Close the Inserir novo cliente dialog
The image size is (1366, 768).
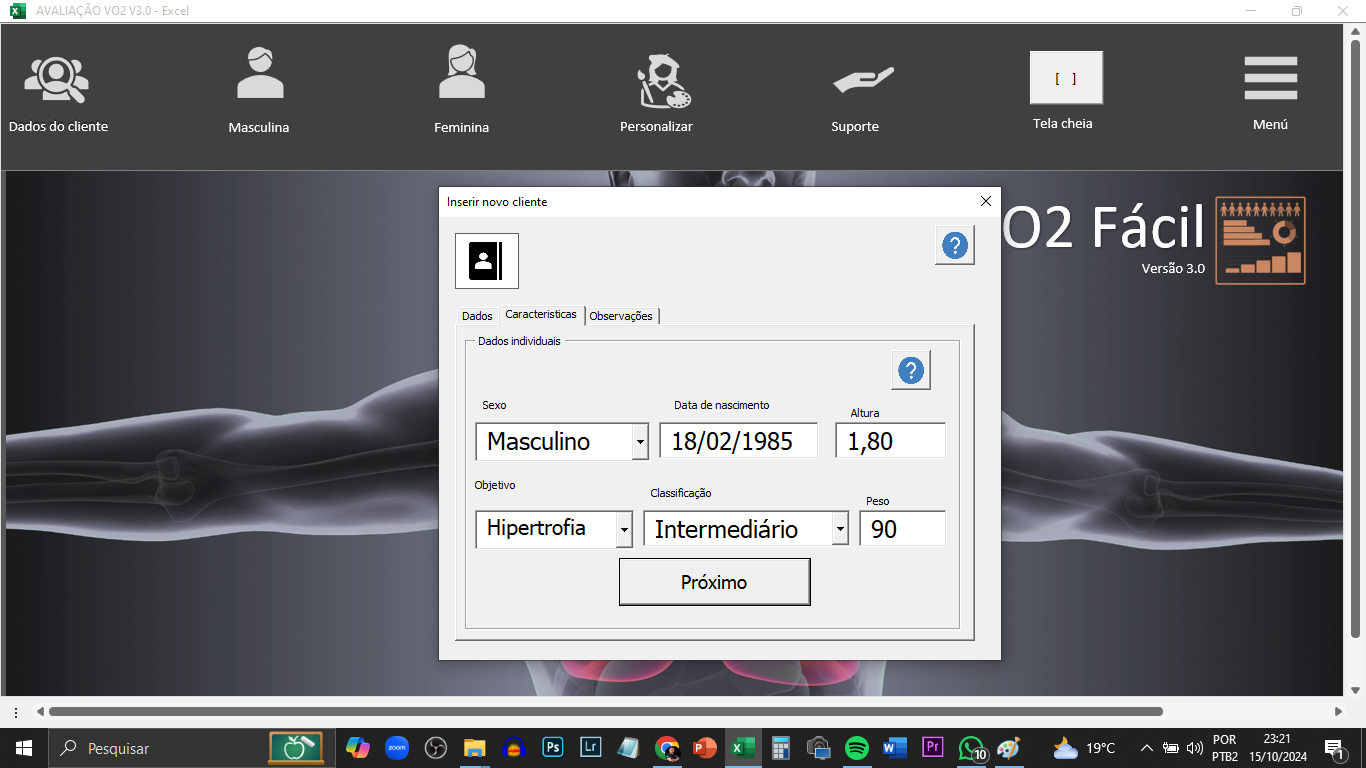pyautogui.click(x=985, y=201)
